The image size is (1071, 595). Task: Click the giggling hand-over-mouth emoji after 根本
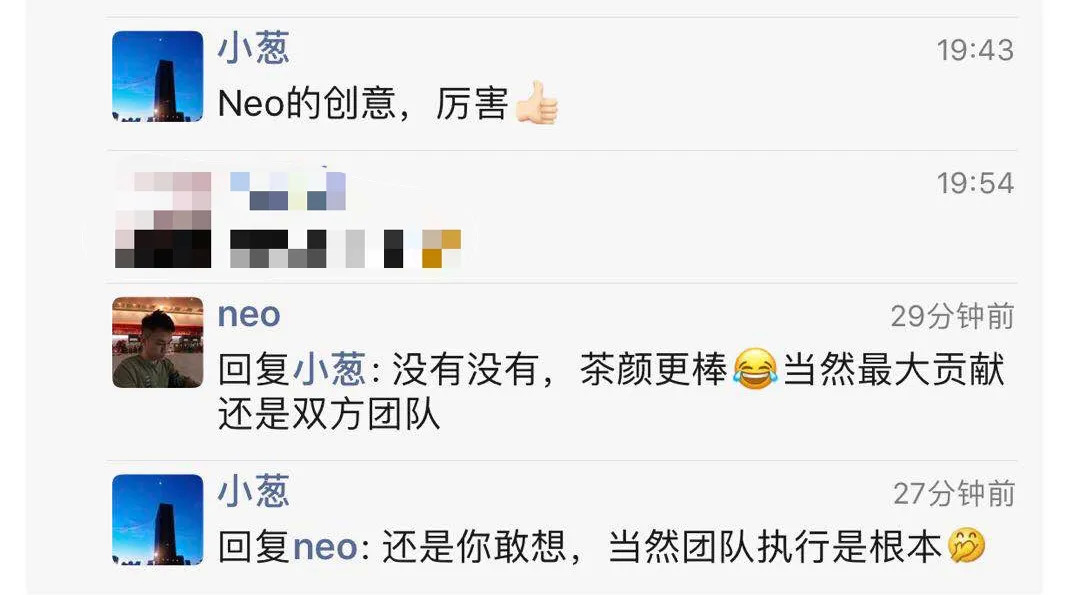pyautogui.click(x=966, y=546)
